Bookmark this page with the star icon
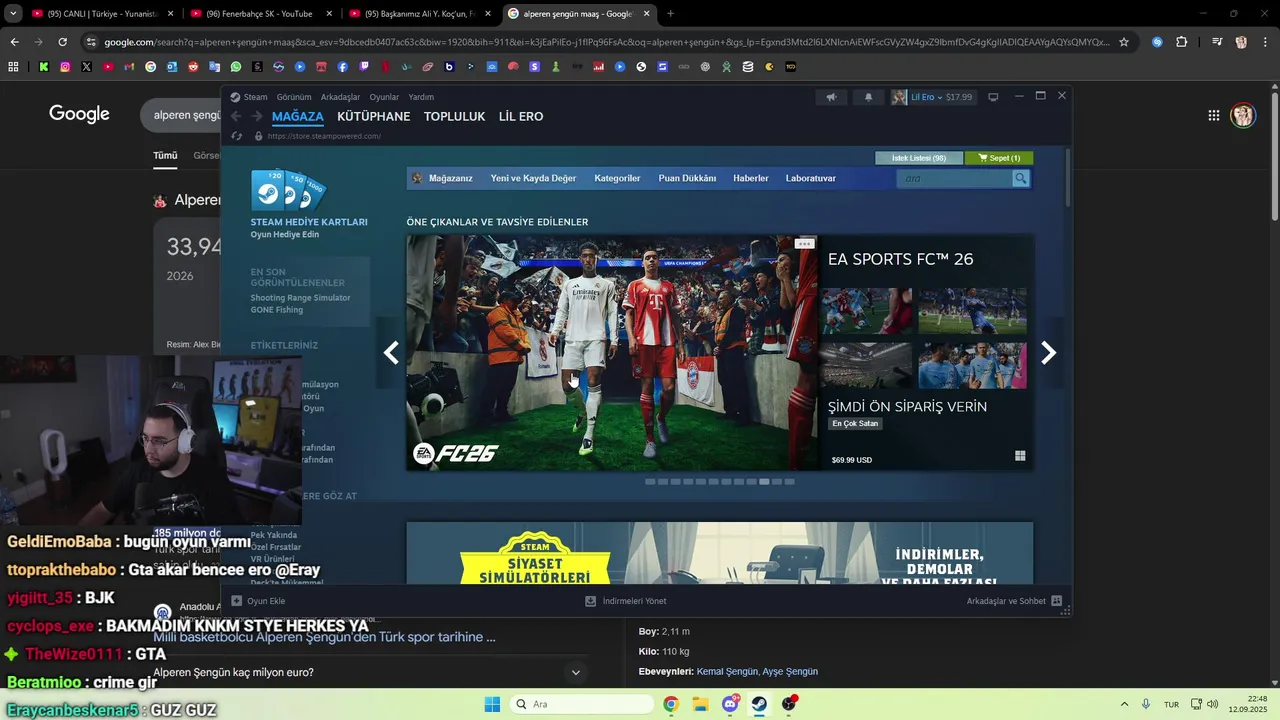Viewport: 1280px width, 720px height. [1124, 42]
